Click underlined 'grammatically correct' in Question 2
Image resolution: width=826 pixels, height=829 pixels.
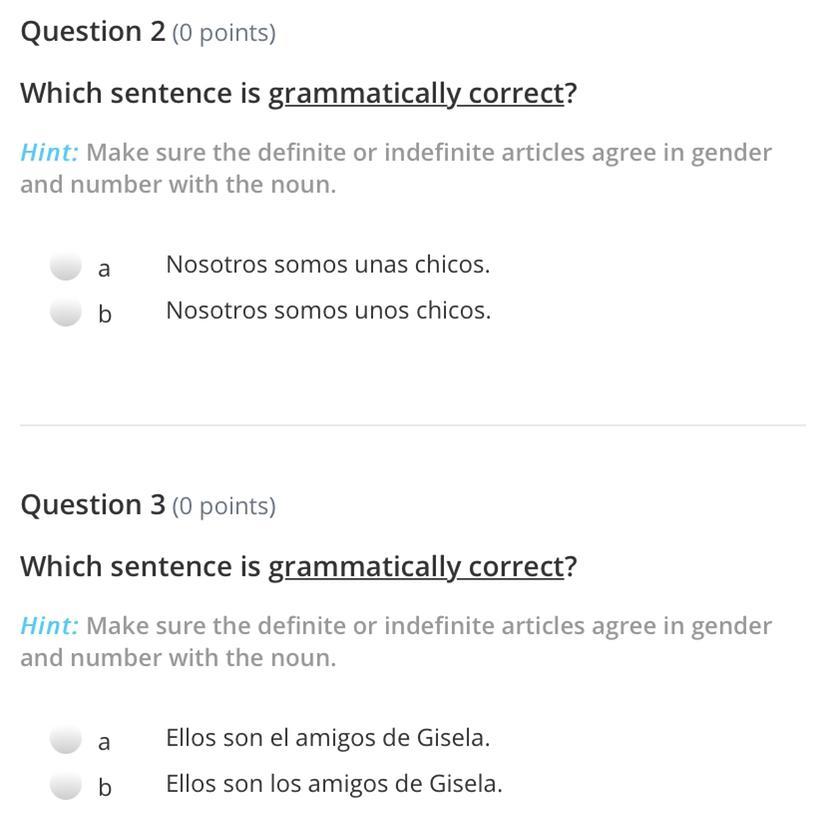[416, 94]
